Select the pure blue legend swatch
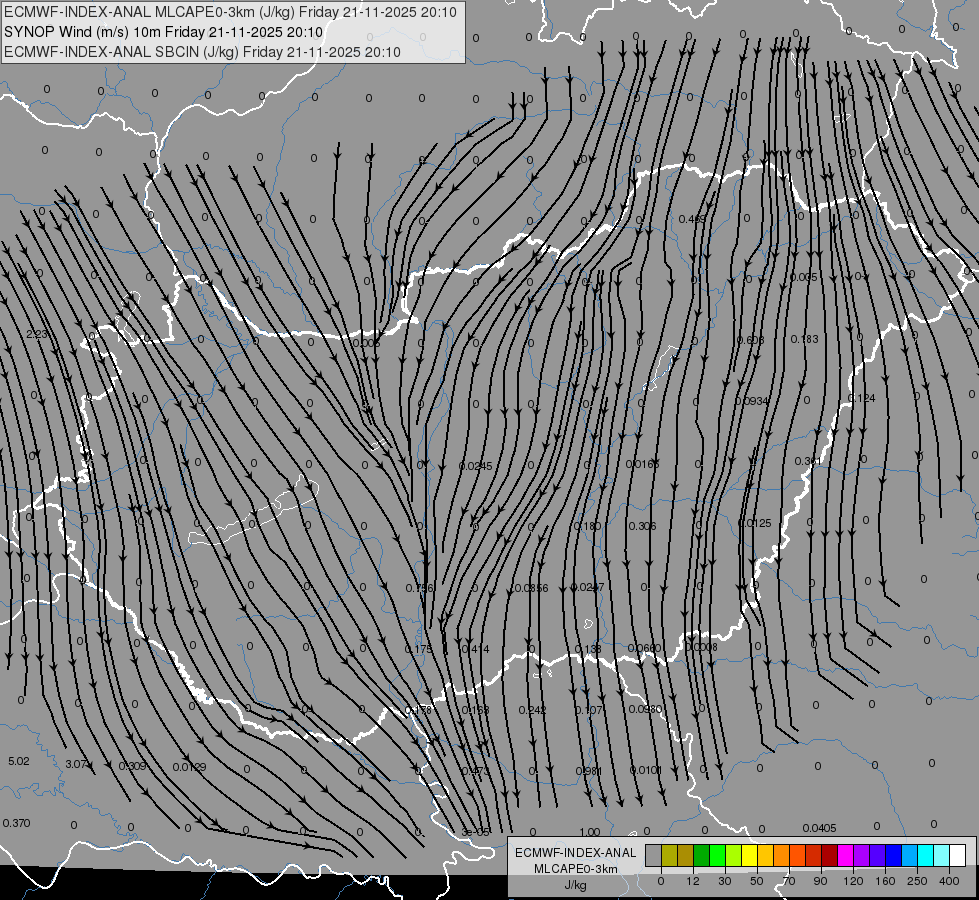Image resolution: width=979 pixels, height=900 pixels. click(893, 856)
